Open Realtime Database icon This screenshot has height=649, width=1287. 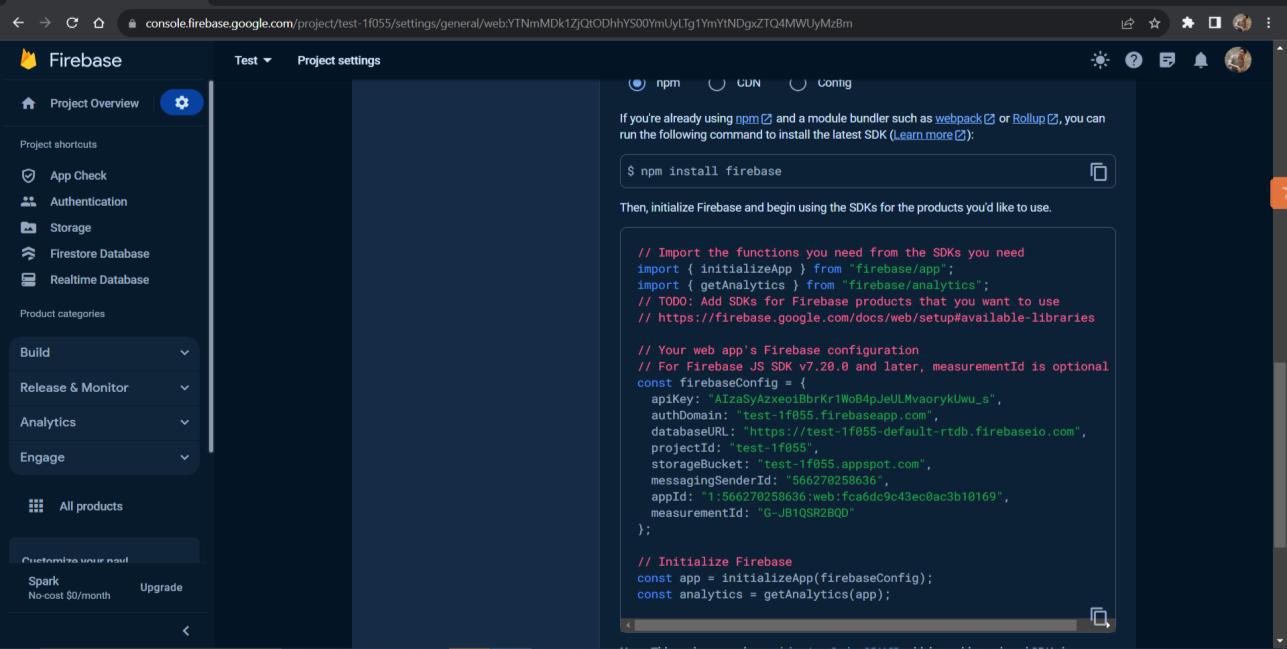[x=28, y=279]
